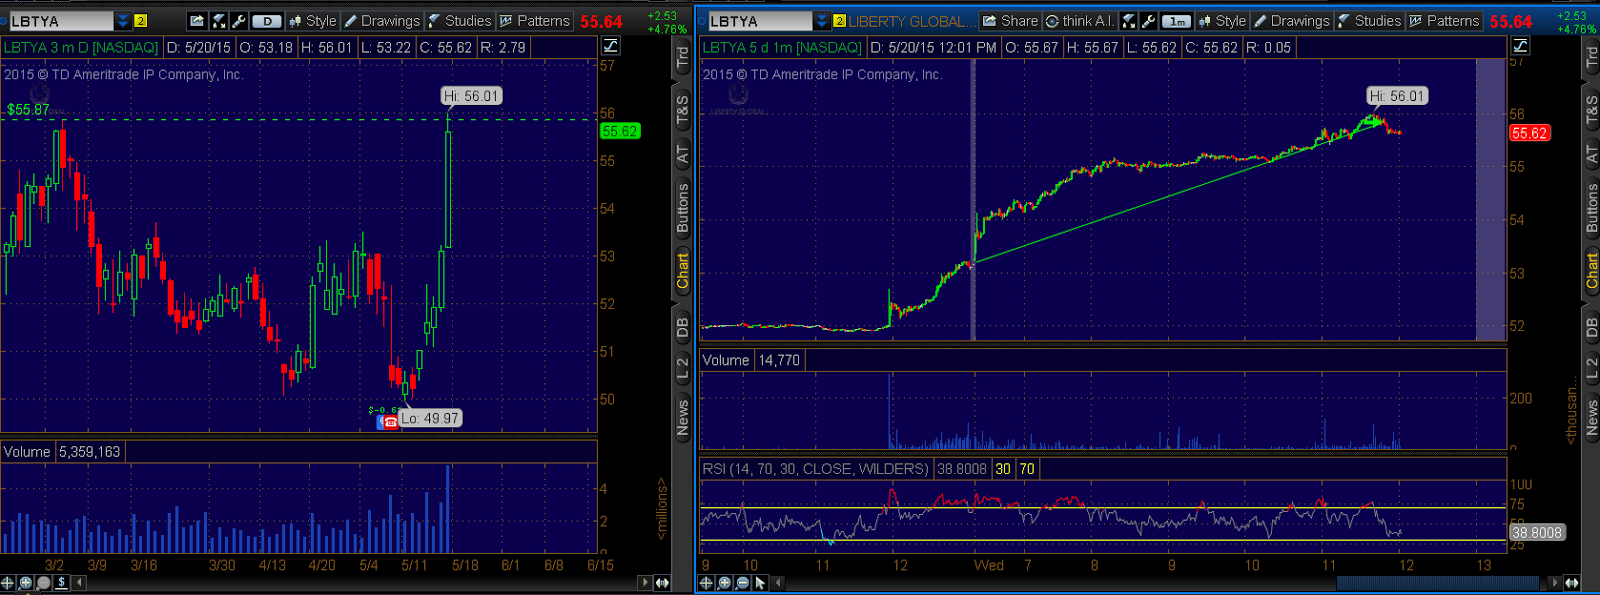
Task: Open wrench settings icon in right chart
Action: pos(1149,21)
